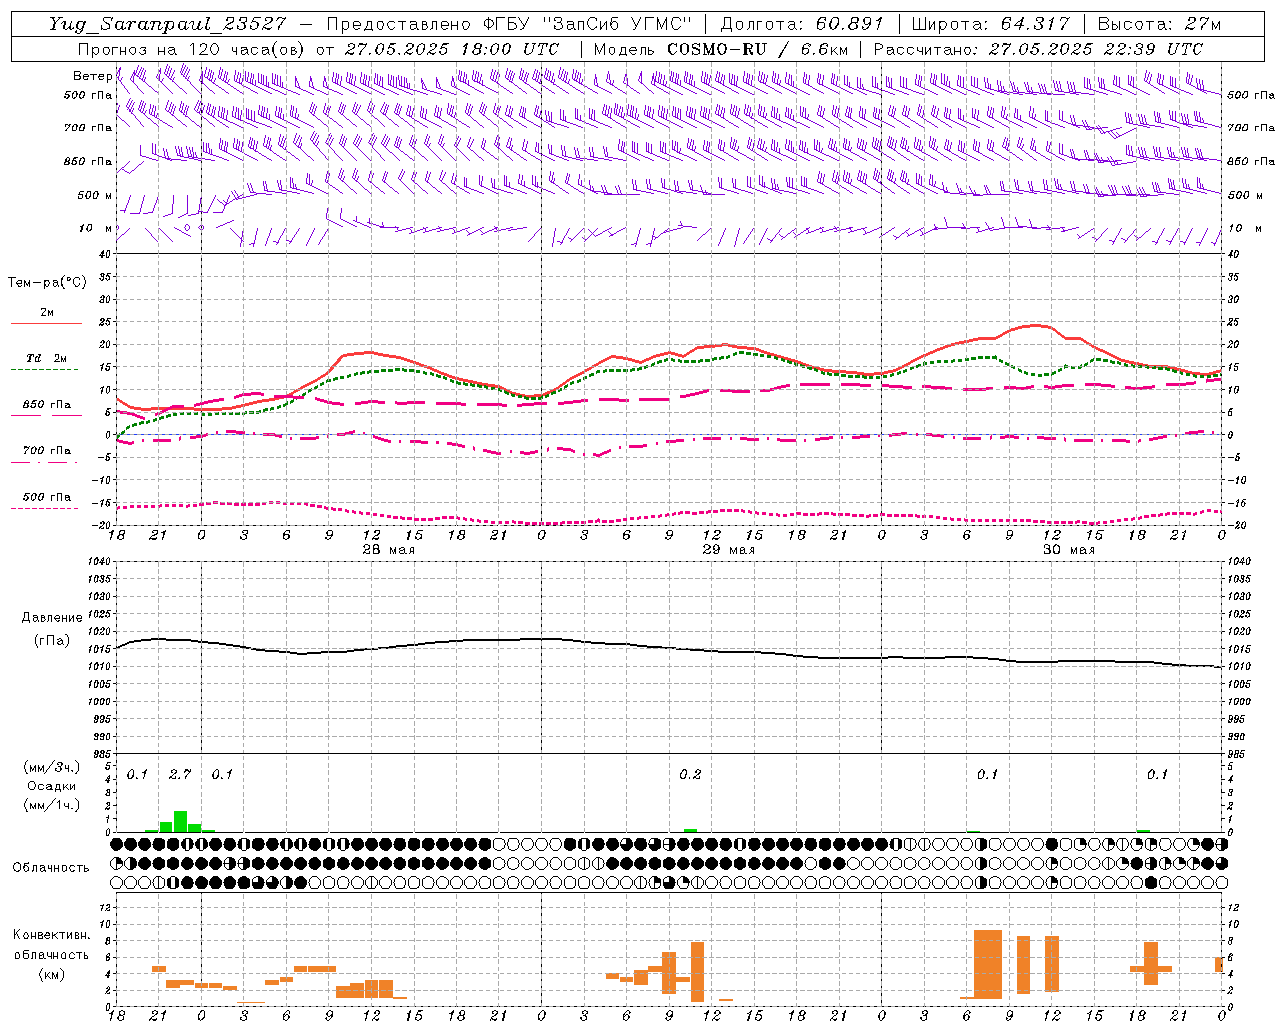Click the 700 гПа entry in the temperature legend
1280x1024 pixels.
(46, 451)
